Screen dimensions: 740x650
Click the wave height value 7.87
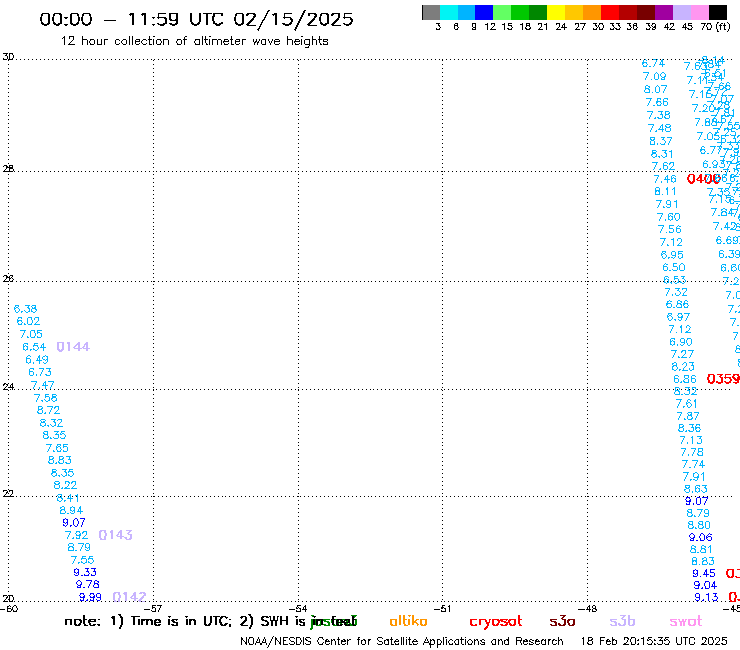[688, 416]
